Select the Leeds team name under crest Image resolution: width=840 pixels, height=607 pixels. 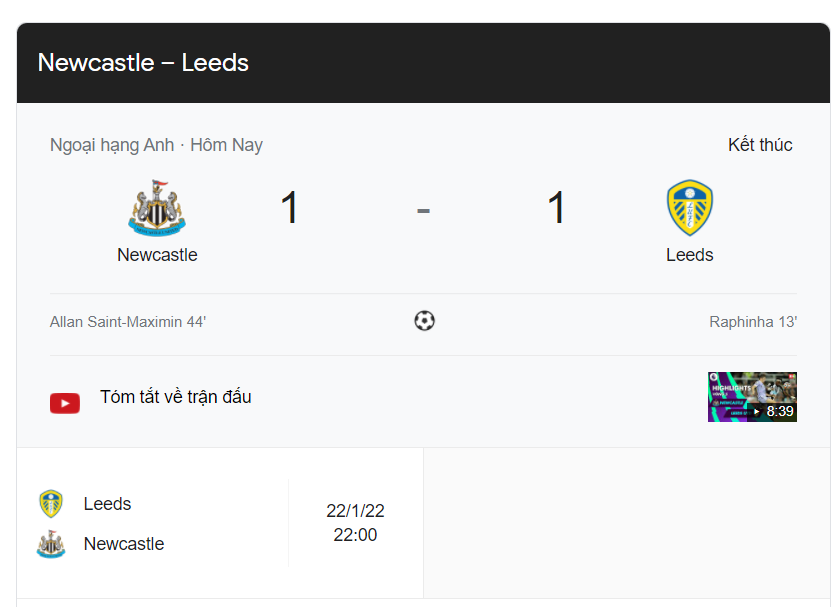click(689, 254)
